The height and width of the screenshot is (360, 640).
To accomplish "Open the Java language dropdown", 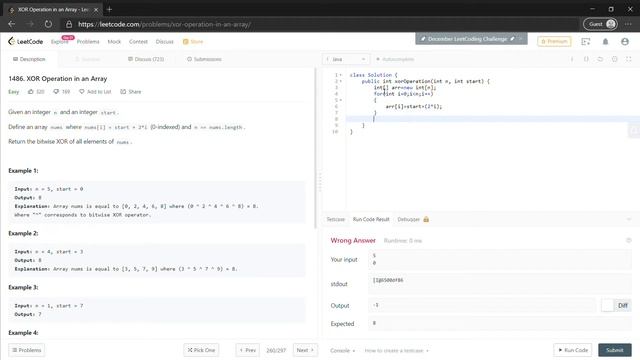I will pyautogui.click(x=346, y=59).
